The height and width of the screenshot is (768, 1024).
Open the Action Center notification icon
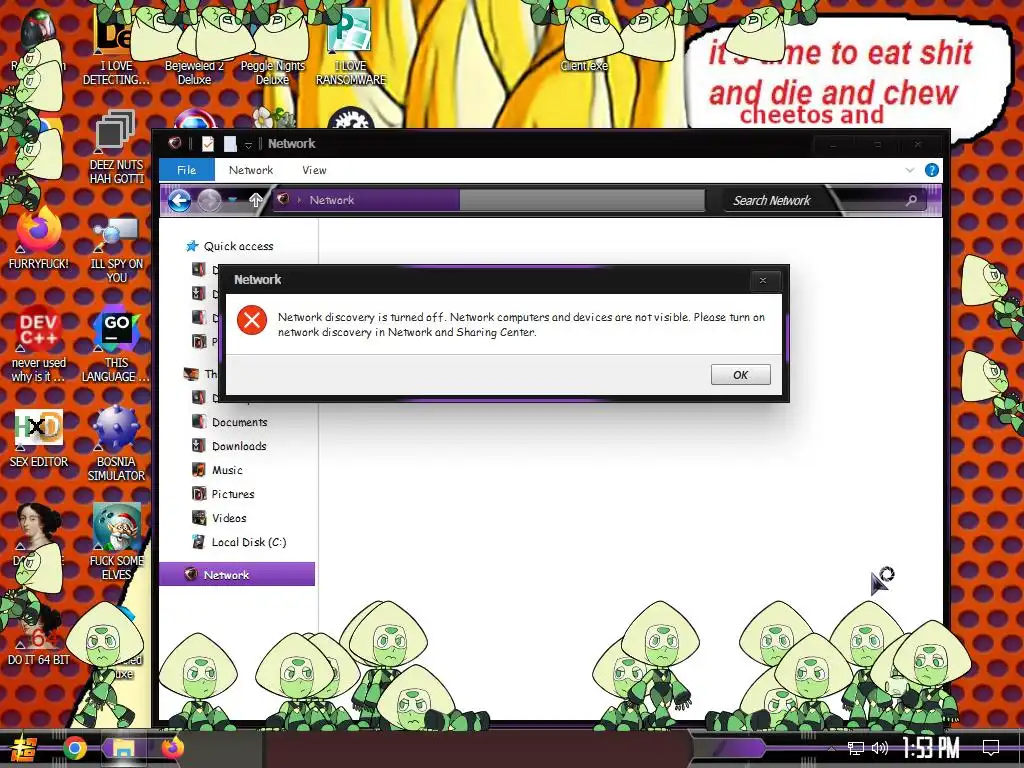[991, 748]
